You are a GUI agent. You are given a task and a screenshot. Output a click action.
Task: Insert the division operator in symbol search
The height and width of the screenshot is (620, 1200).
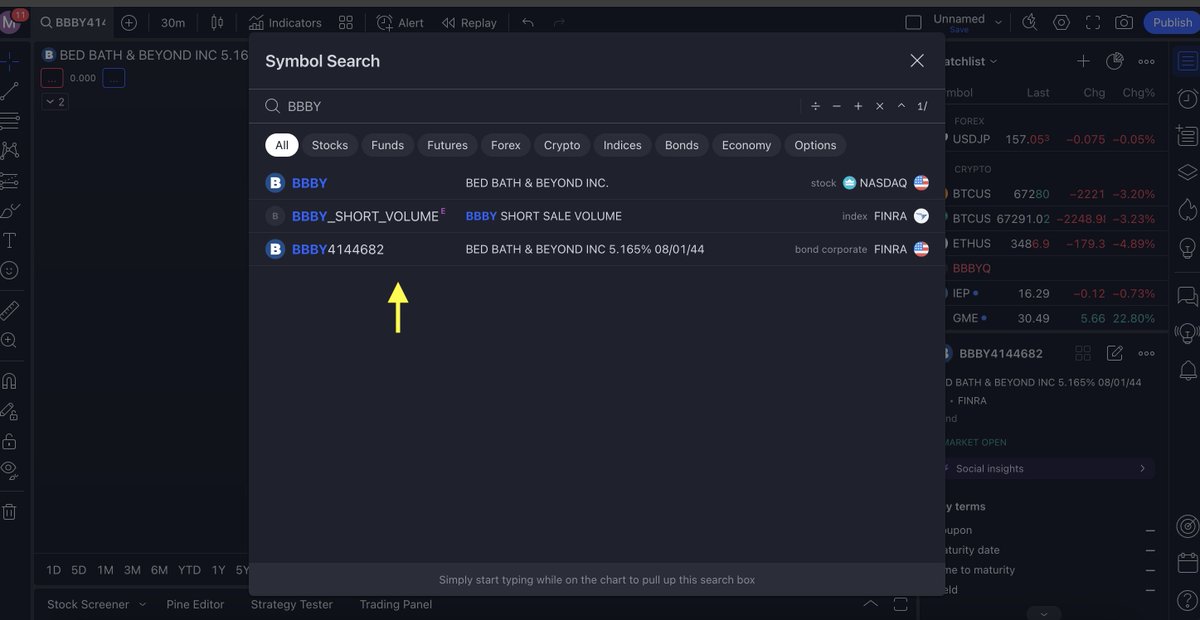[x=815, y=106]
